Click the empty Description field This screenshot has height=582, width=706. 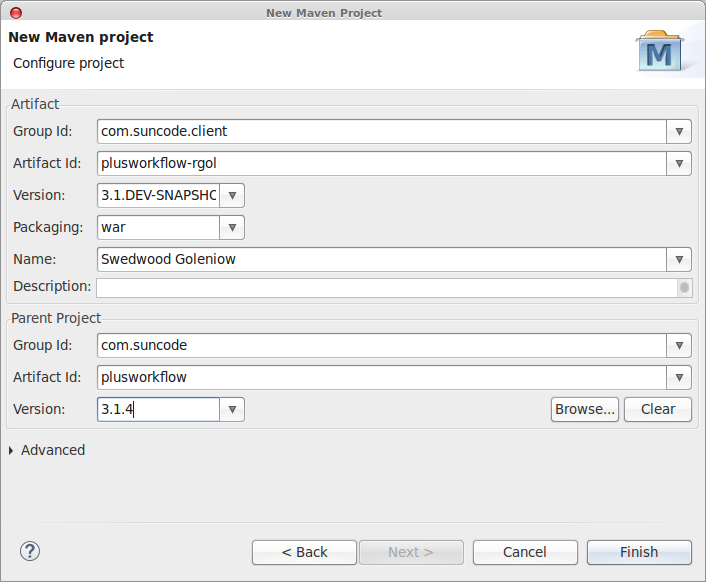coord(387,288)
